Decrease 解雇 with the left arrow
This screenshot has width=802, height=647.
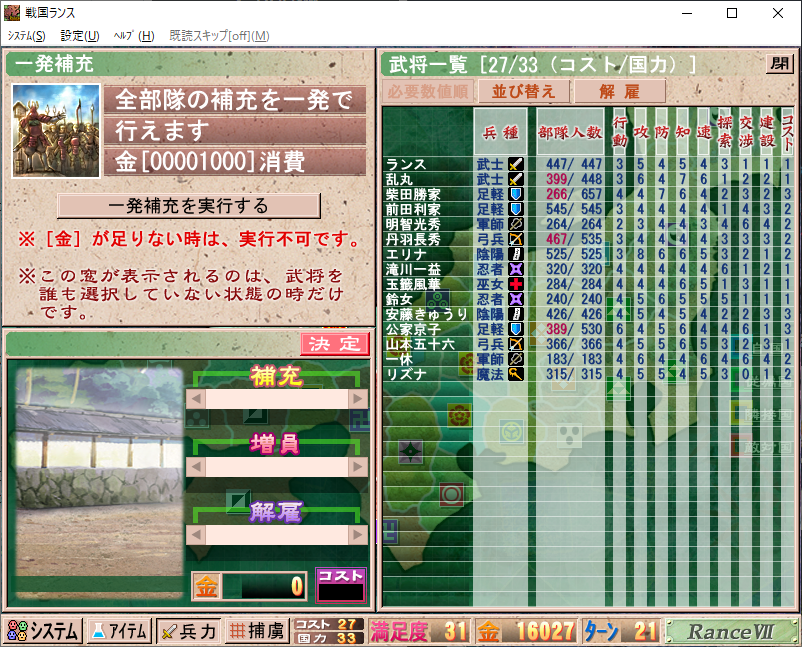coord(196,535)
